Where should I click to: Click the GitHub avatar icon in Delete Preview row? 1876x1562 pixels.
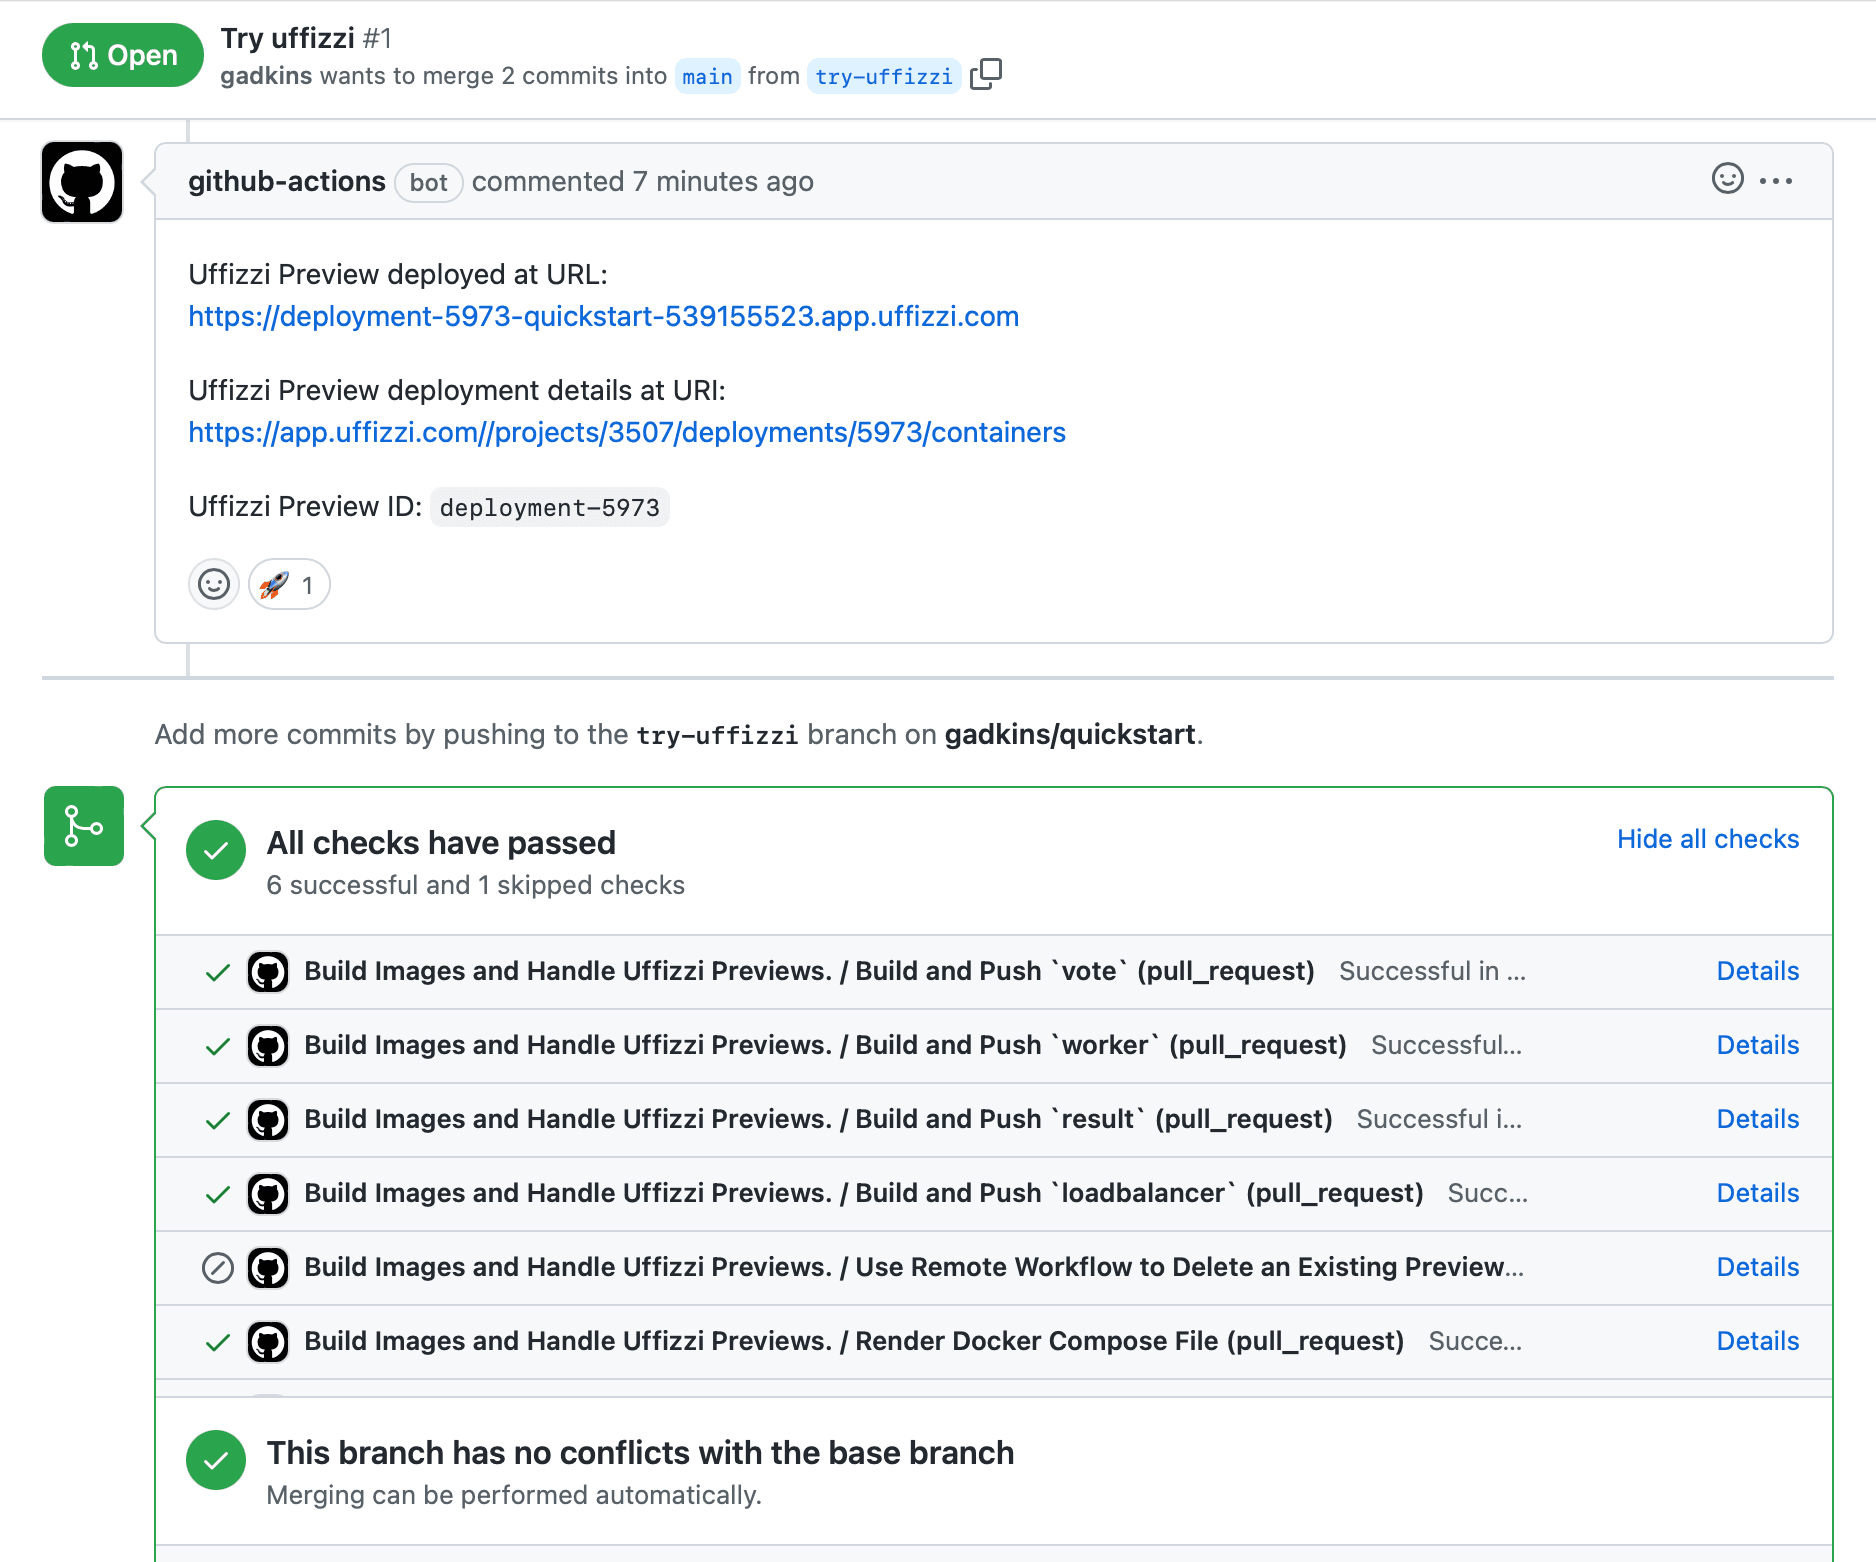point(268,1268)
